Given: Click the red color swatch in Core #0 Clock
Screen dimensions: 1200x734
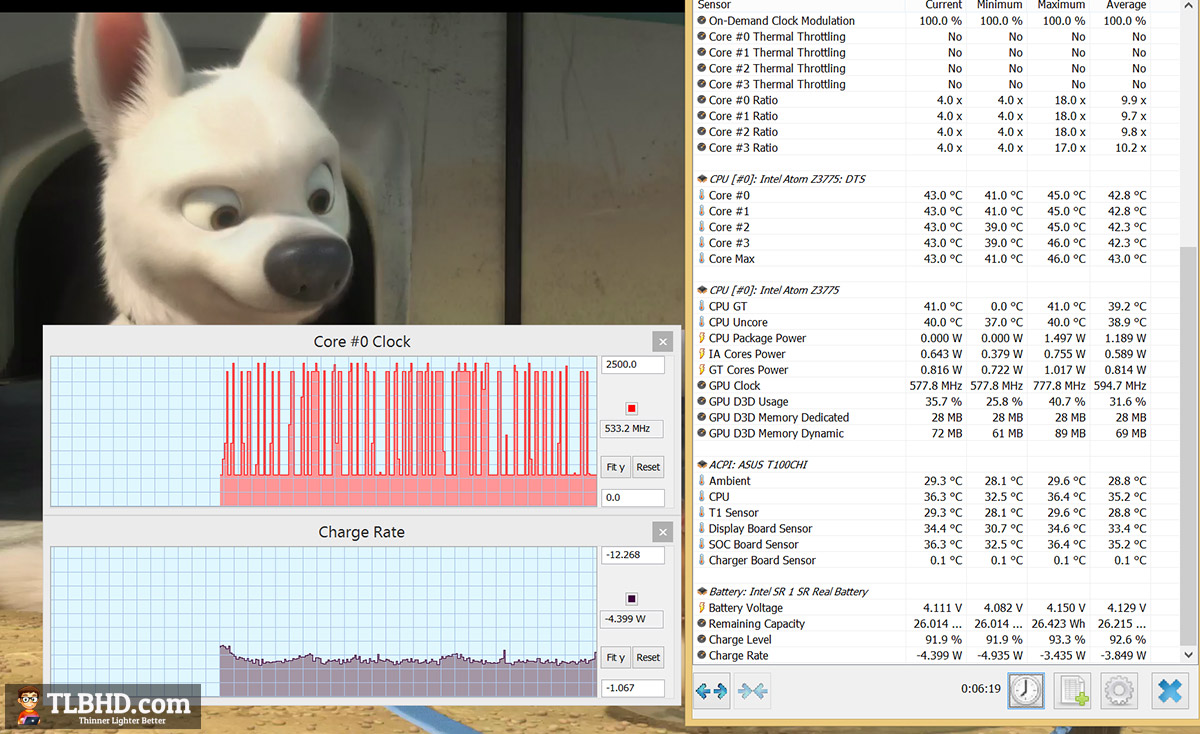Looking at the screenshot, I should point(631,408).
